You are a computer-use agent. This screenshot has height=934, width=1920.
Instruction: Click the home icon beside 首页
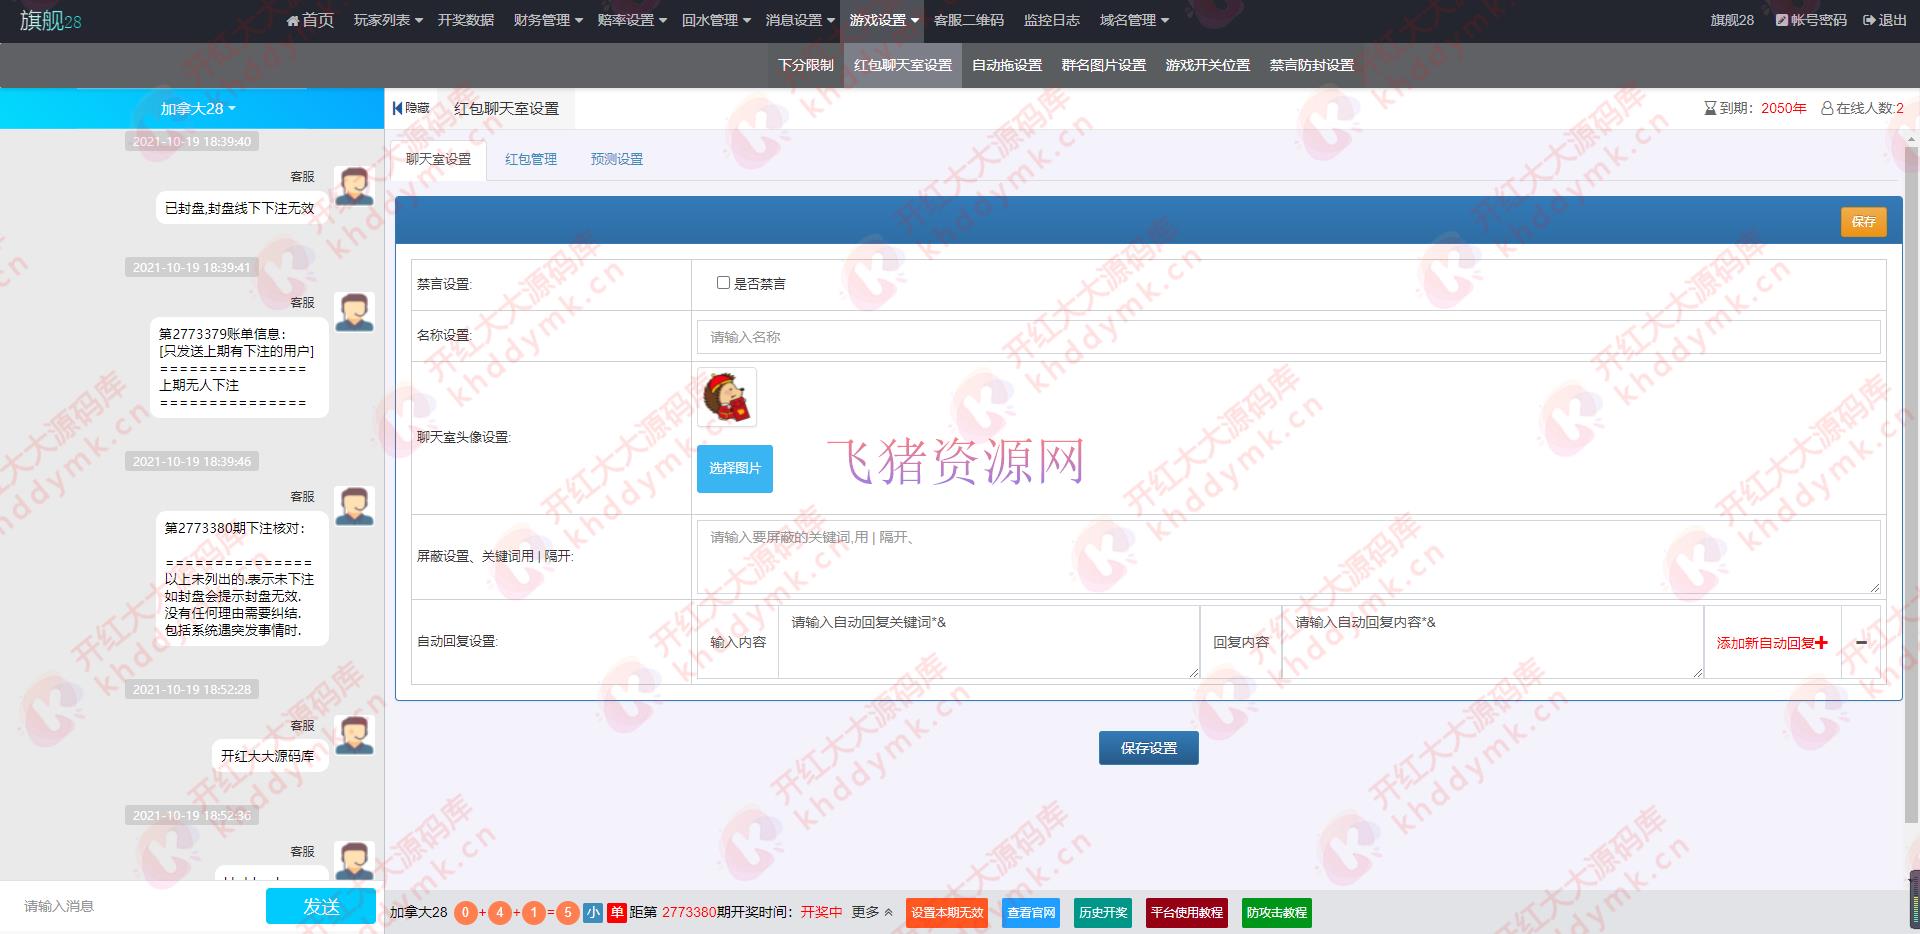[x=291, y=19]
